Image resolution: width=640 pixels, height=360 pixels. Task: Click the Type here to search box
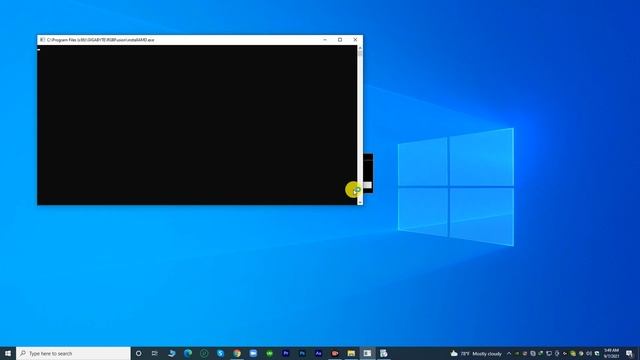click(x=73, y=353)
